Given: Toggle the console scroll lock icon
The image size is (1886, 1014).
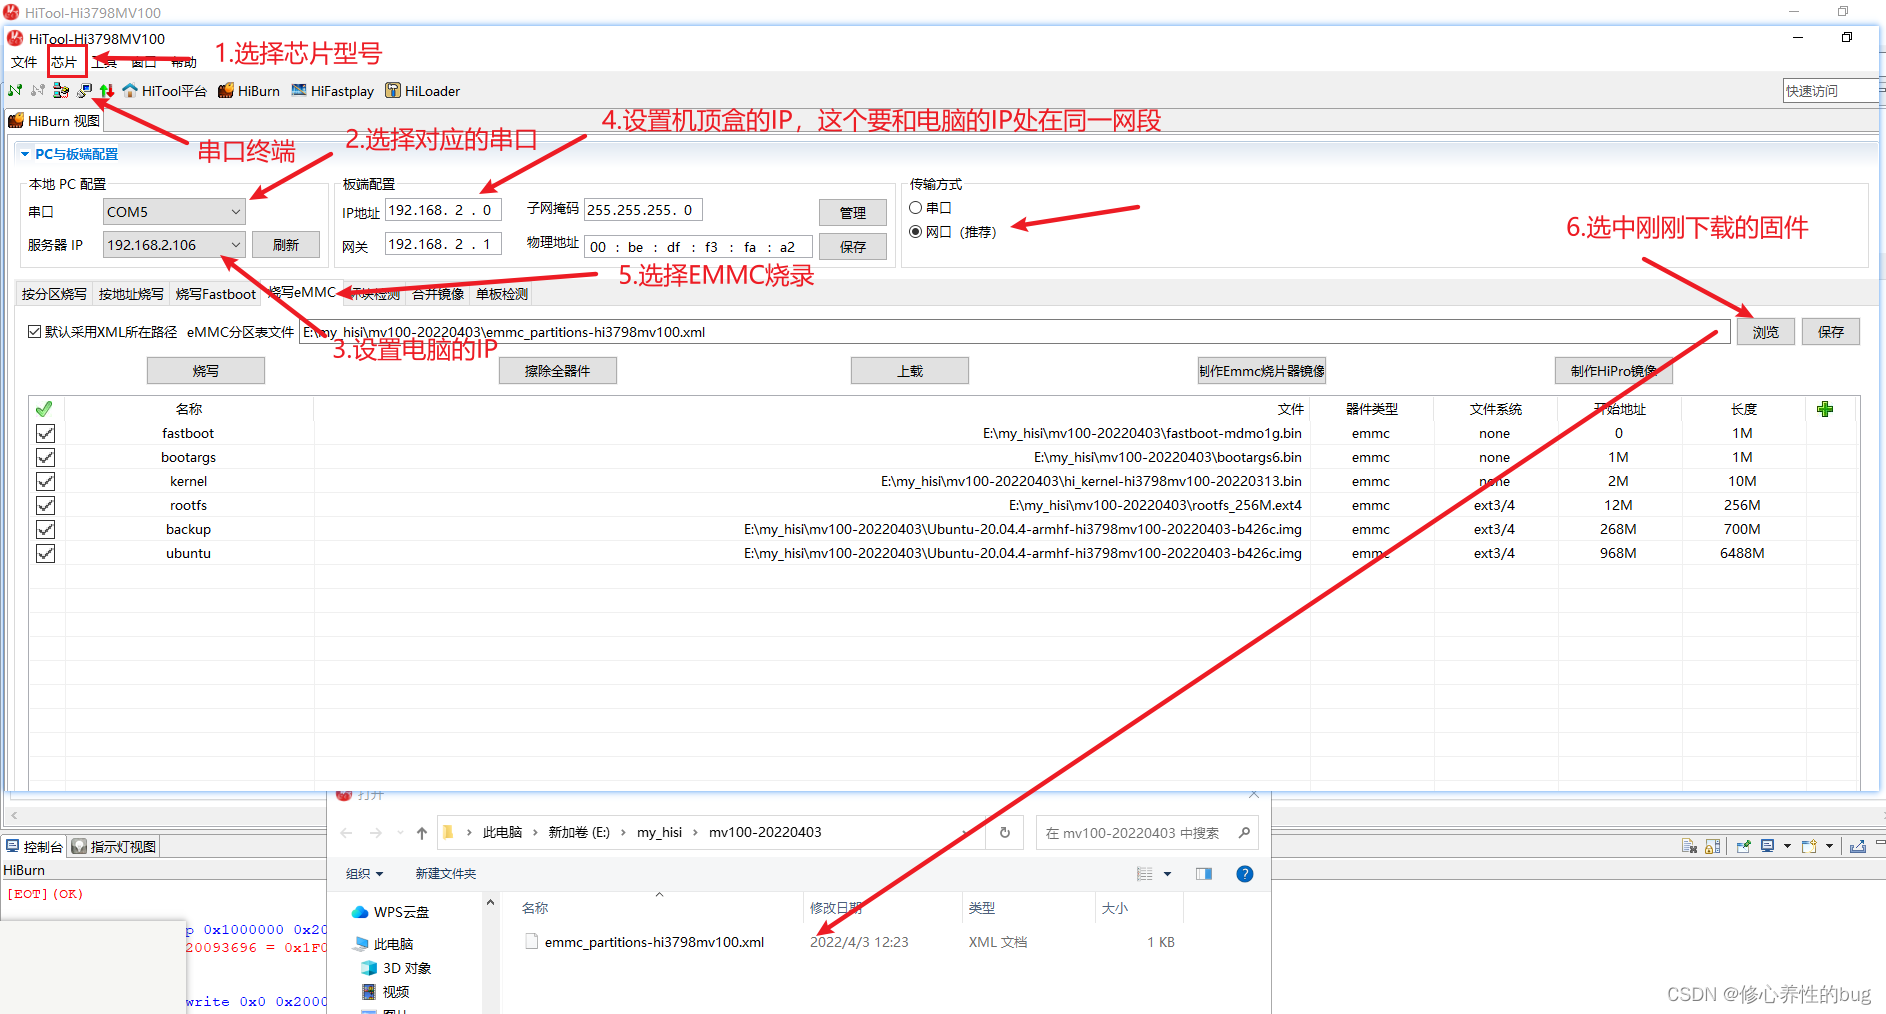Looking at the screenshot, I should pyautogui.click(x=1713, y=846).
